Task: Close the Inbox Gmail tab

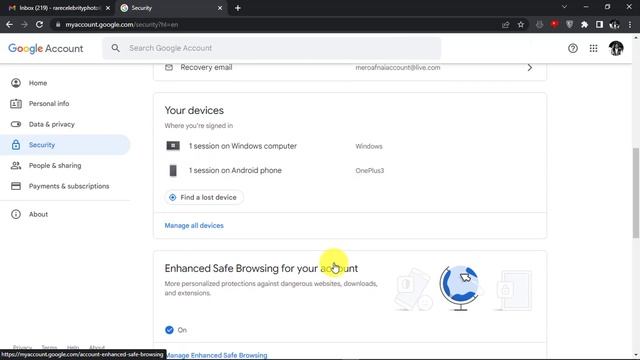Action: pyautogui.click(x=108, y=8)
